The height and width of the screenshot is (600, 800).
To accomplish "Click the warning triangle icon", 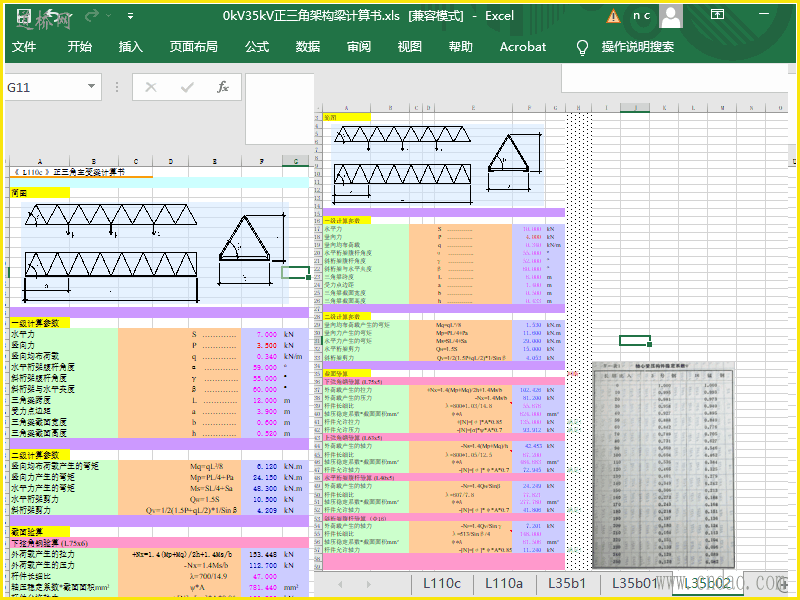I will pyautogui.click(x=613, y=16).
